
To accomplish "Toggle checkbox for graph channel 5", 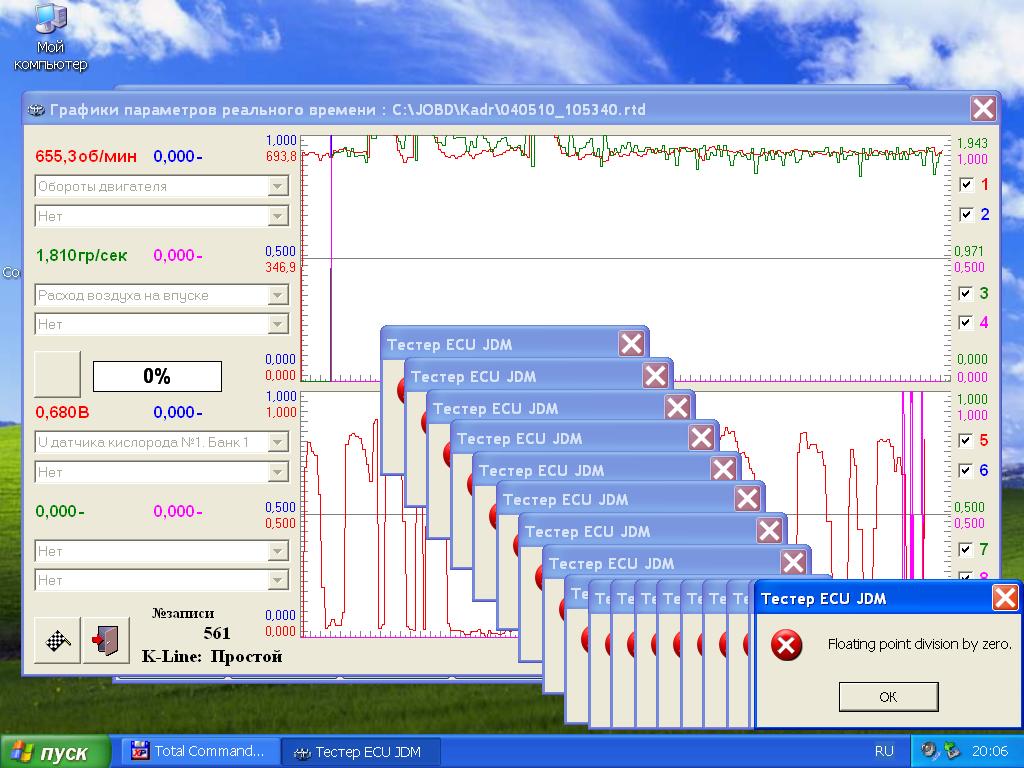I will [x=966, y=441].
